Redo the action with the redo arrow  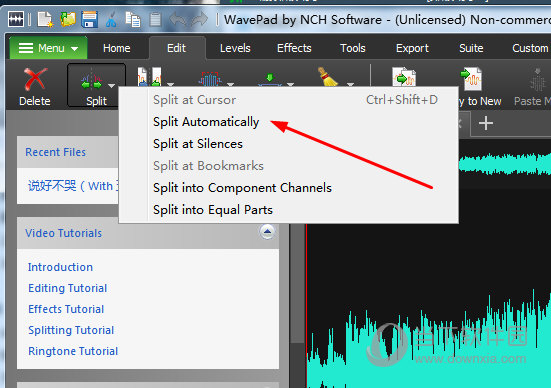click(x=200, y=19)
